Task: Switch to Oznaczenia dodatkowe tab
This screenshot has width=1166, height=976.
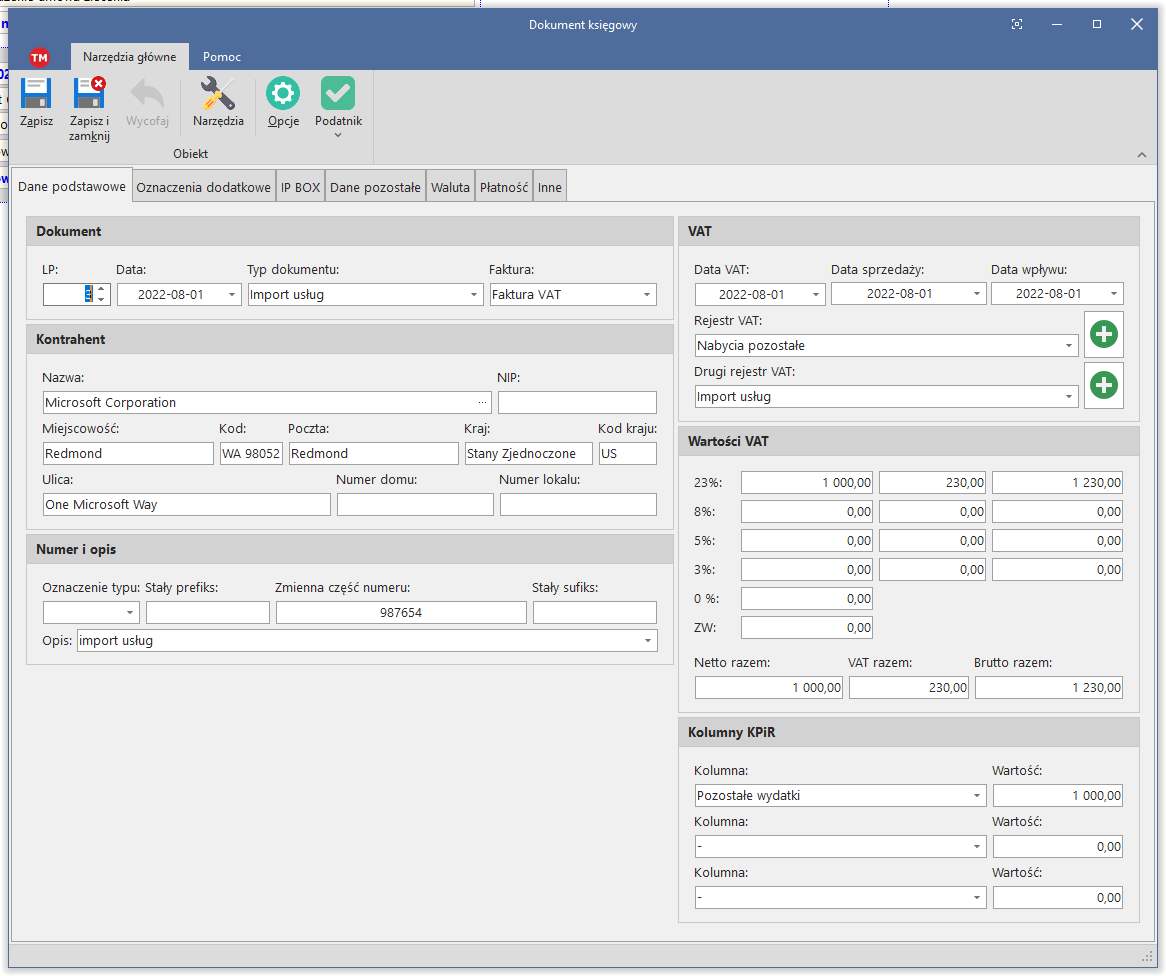Action: coord(204,187)
